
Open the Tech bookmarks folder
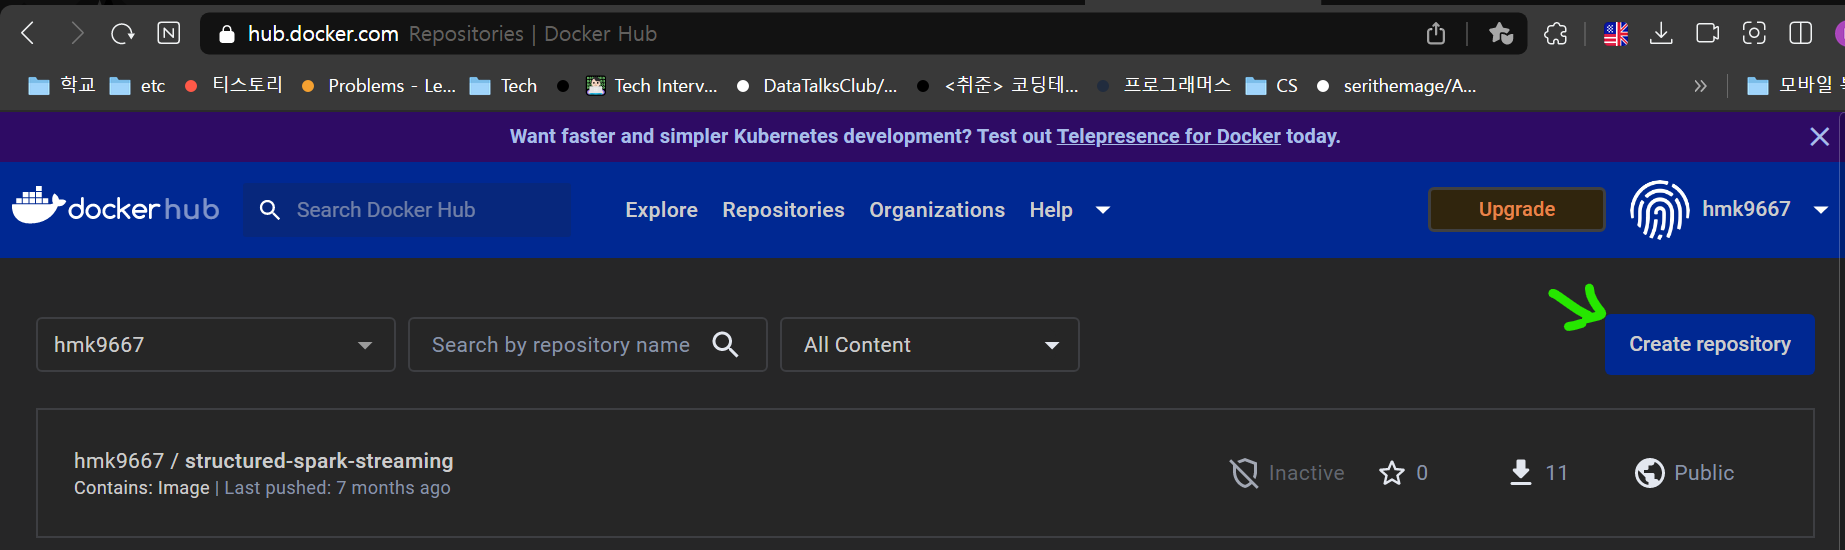pyautogui.click(x=504, y=86)
